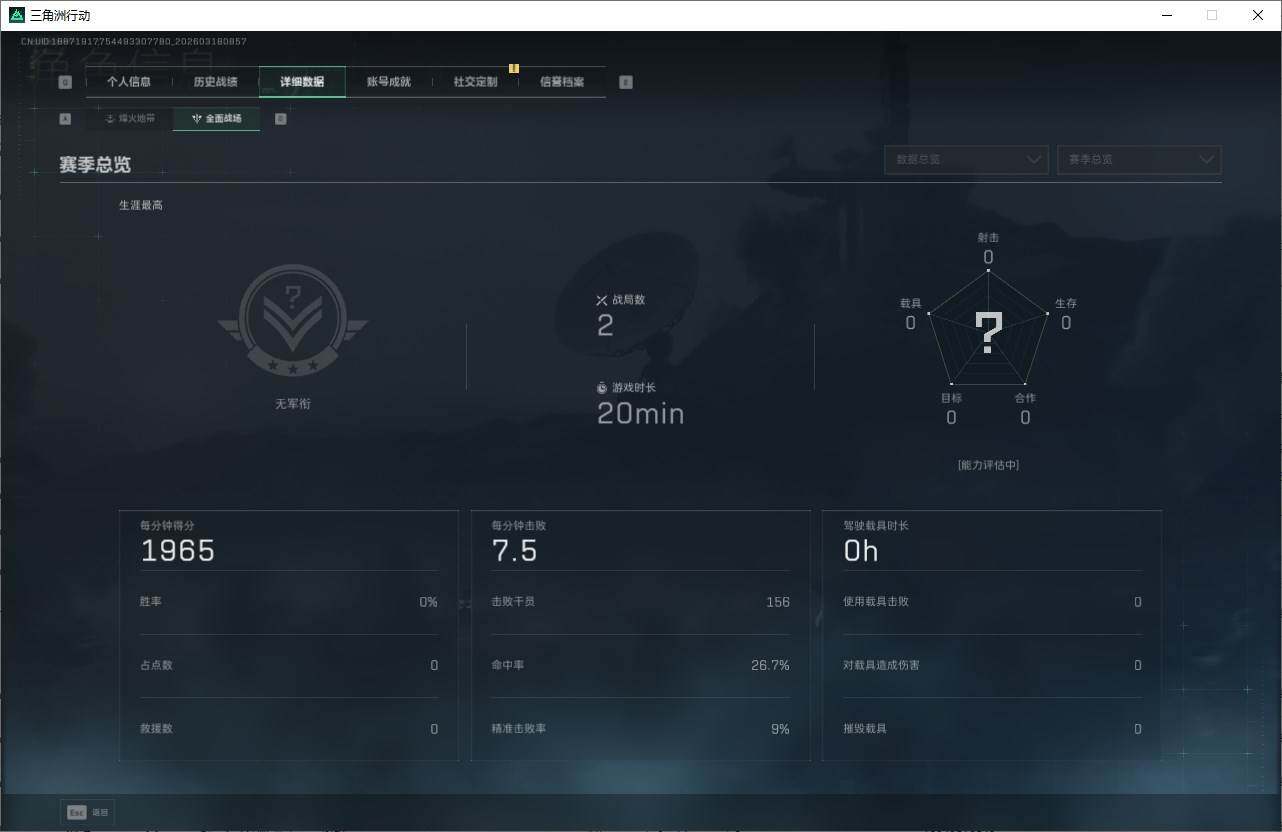Switch to the 历史战绩 tab
Viewport: 1282px width, 832px height.
[215, 82]
